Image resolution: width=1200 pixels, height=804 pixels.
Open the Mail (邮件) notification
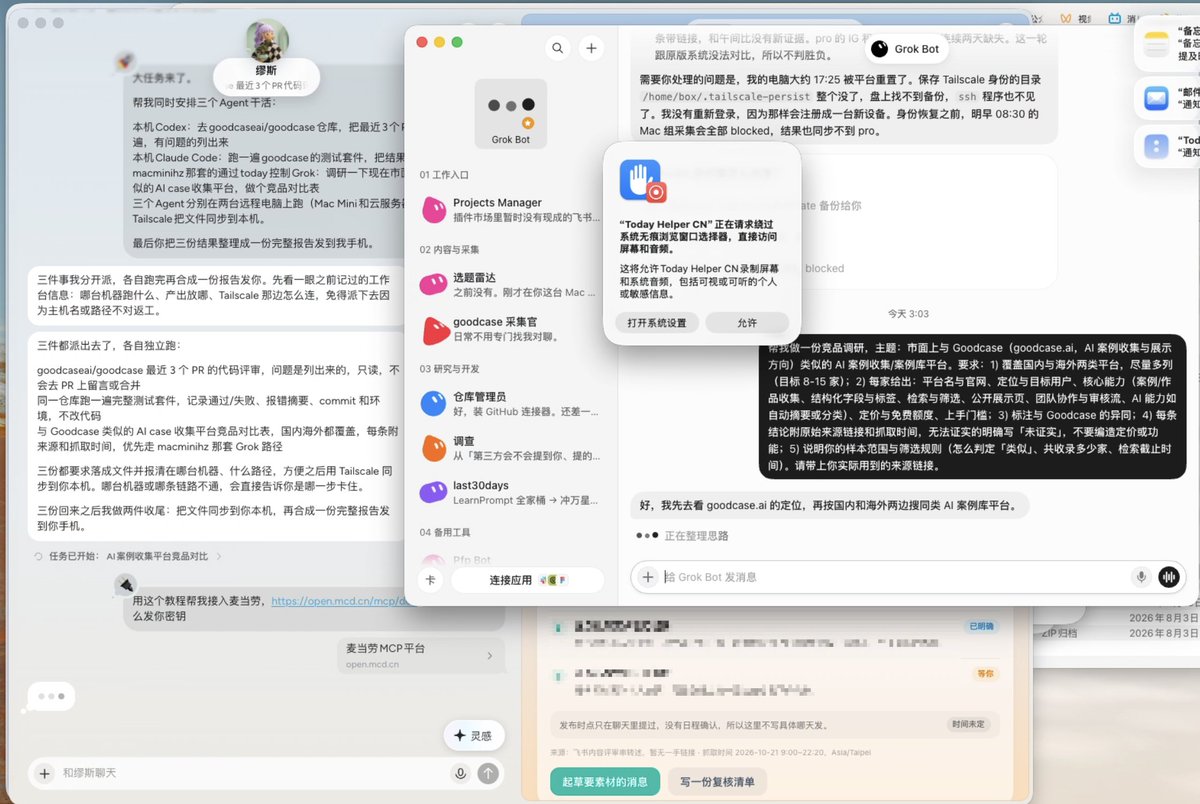(1167, 98)
